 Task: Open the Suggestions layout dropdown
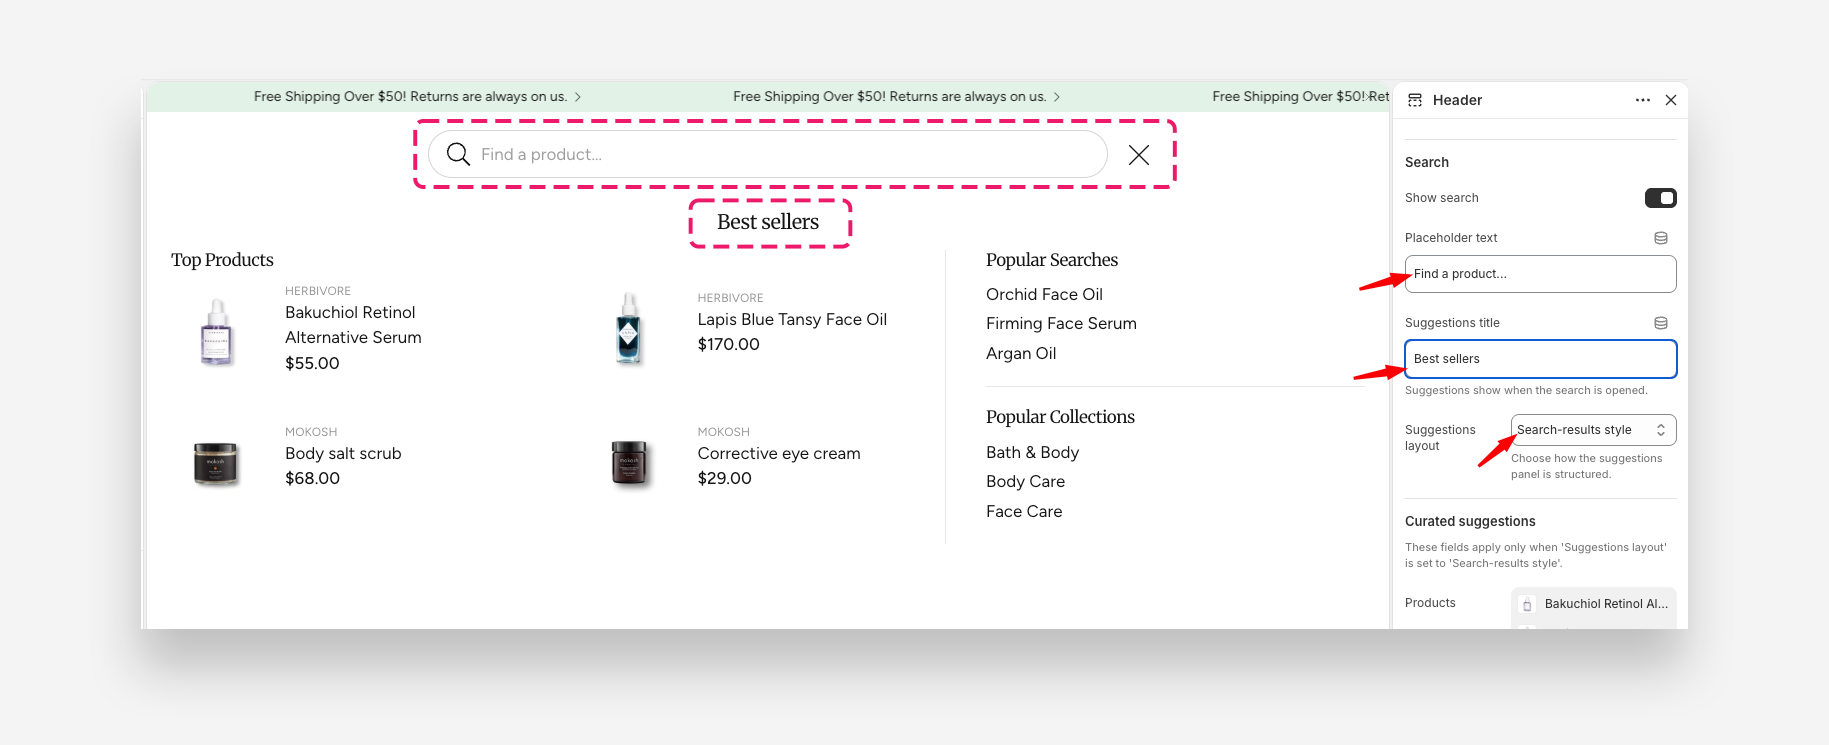[1593, 430]
